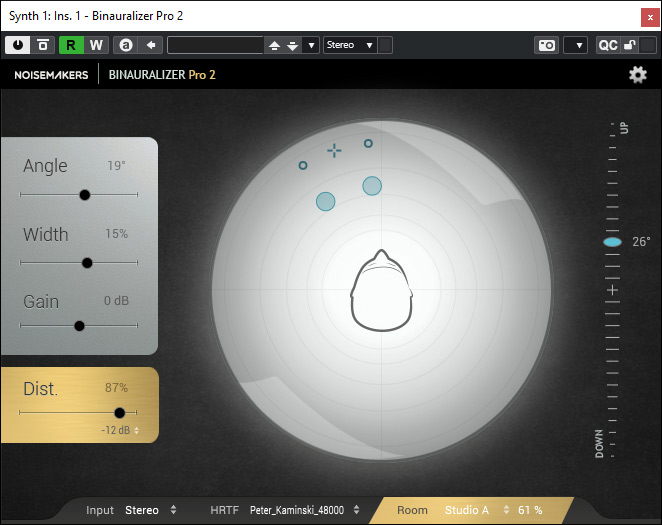Click the Dist. slider handle
This screenshot has width=662, height=525.
[x=120, y=412]
